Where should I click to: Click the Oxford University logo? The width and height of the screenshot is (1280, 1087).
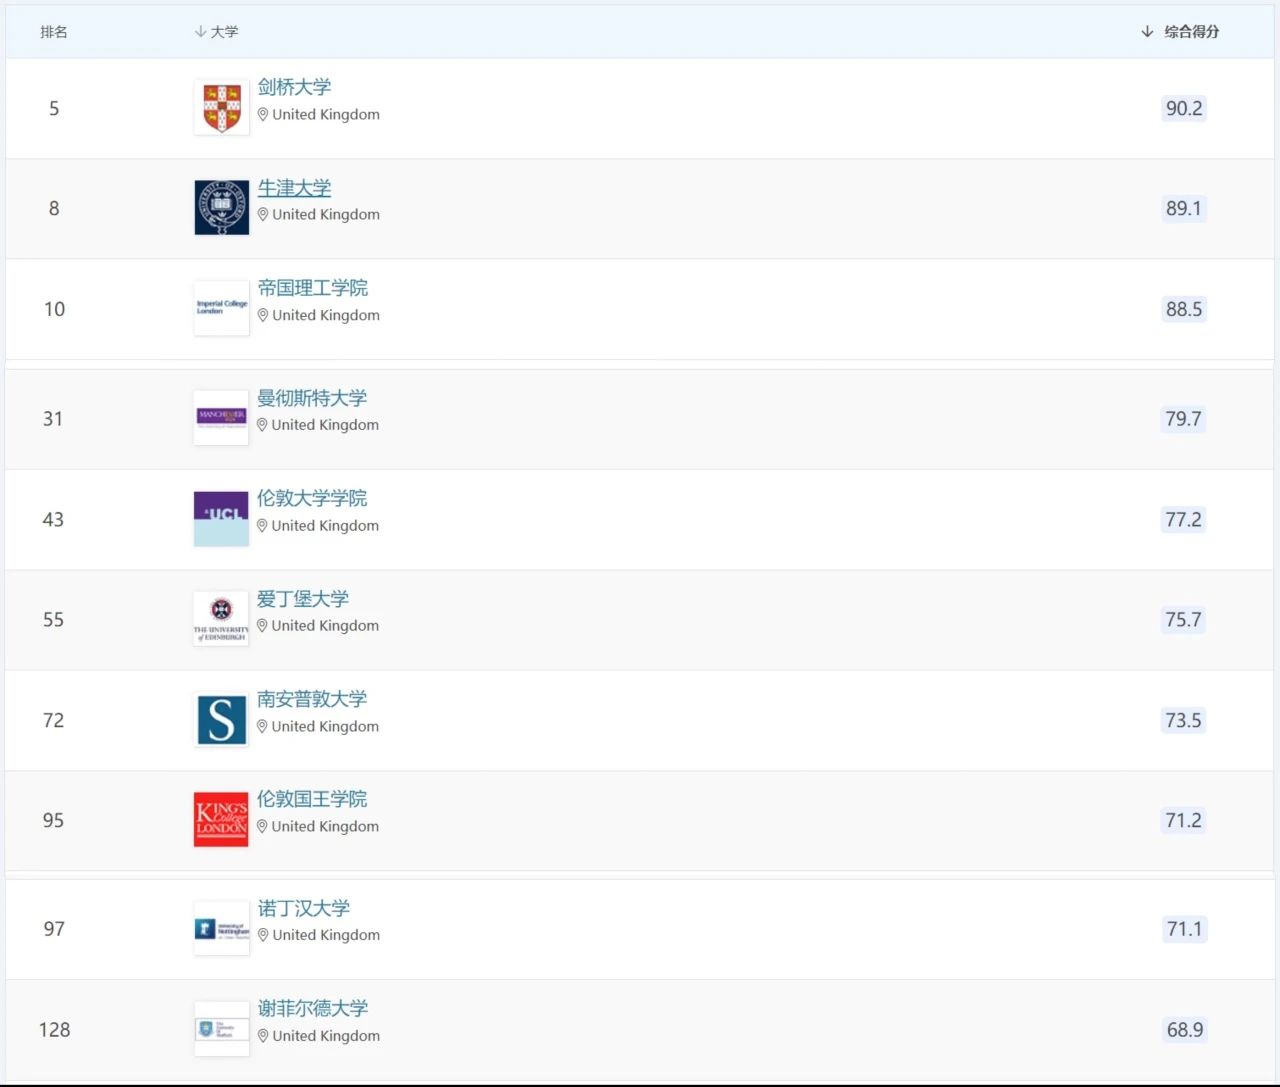221,208
